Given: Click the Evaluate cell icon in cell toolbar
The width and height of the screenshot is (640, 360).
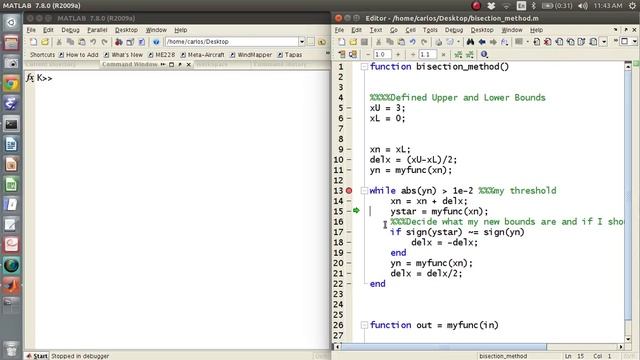Looking at the screenshot, I should click(458, 54).
